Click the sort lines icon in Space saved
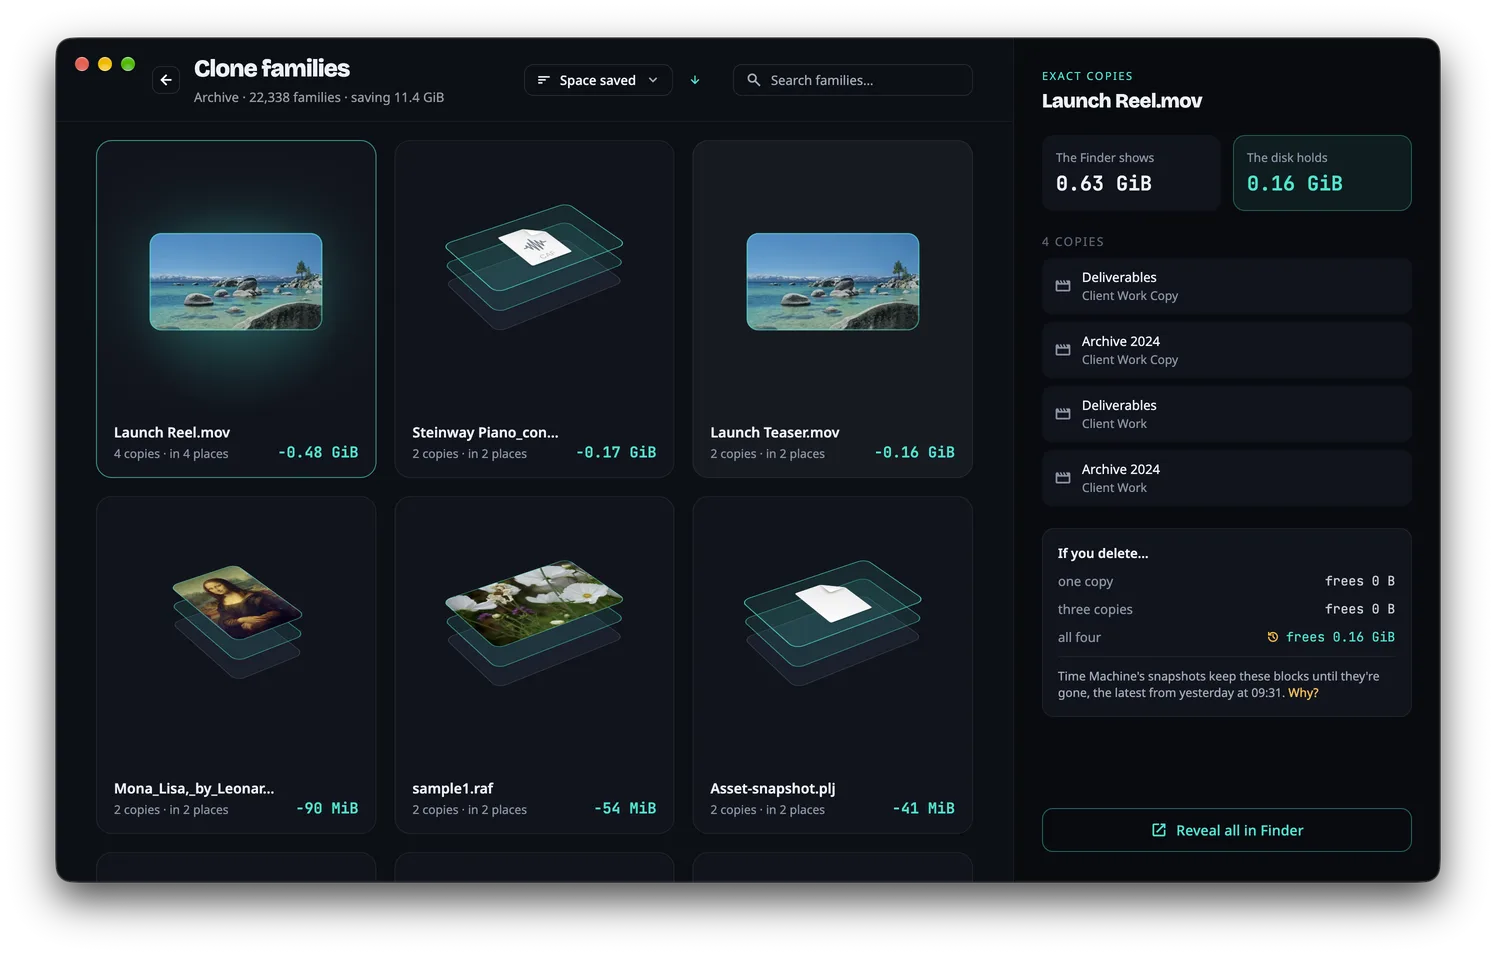 [x=544, y=80]
